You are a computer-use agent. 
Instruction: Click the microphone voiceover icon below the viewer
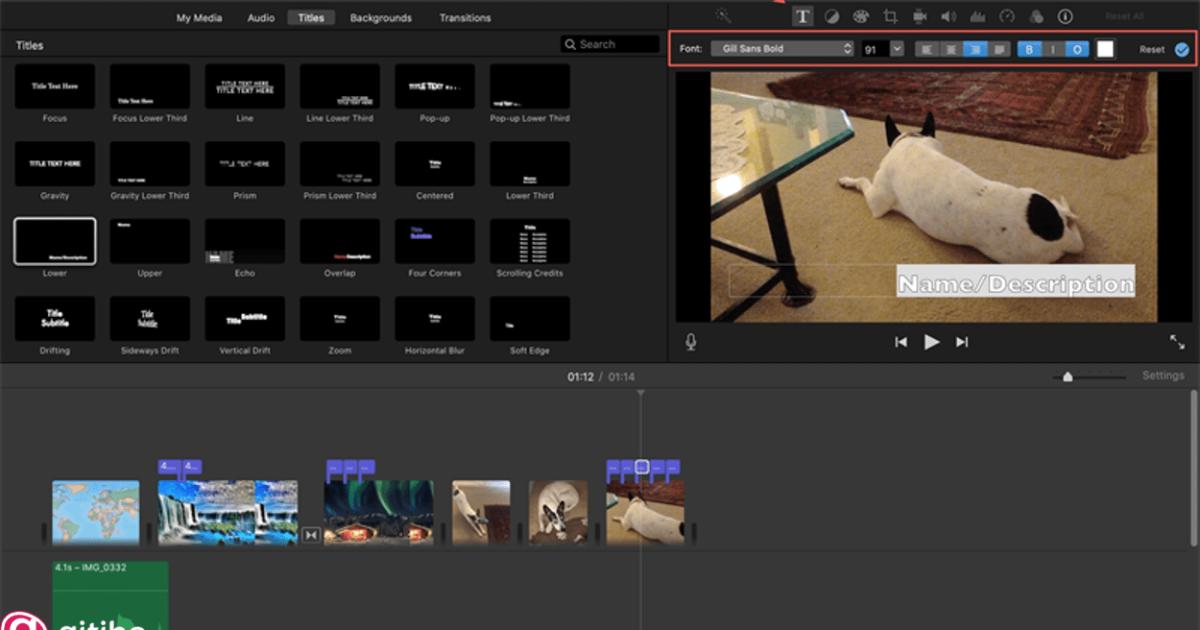point(693,341)
